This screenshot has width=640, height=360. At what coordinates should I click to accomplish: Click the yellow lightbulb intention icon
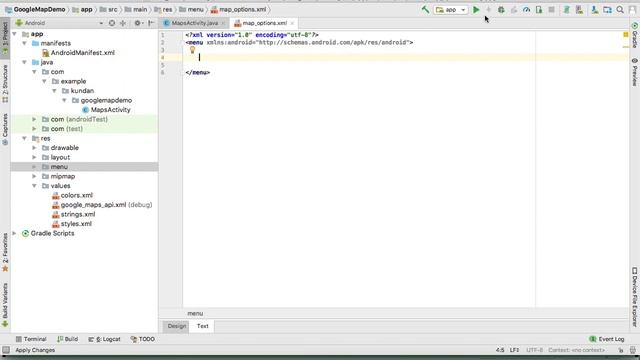pyautogui.click(x=192, y=50)
